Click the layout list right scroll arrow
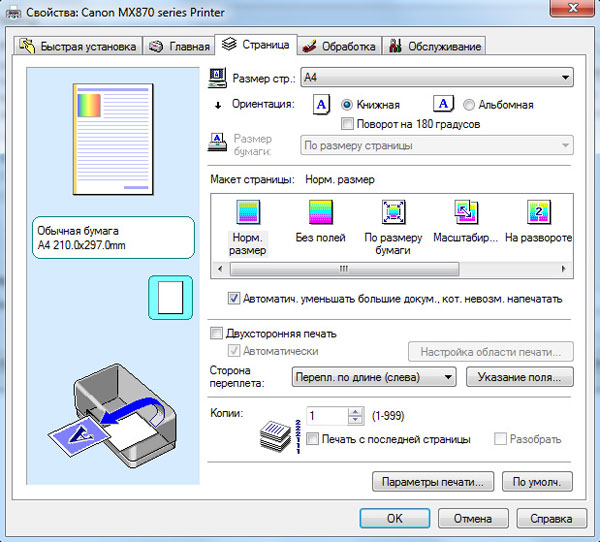This screenshot has height=542, width=600. pyautogui.click(x=564, y=269)
